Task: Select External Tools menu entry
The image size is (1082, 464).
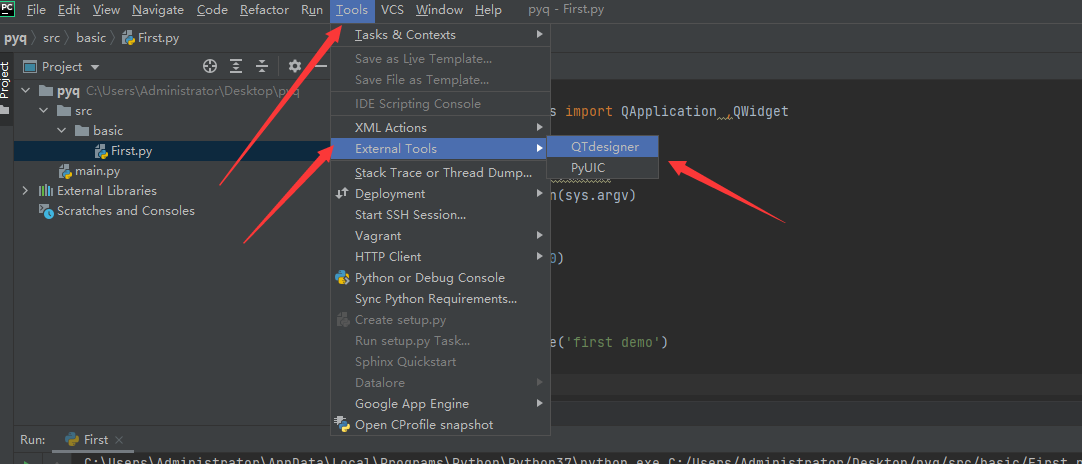Action: (440, 148)
